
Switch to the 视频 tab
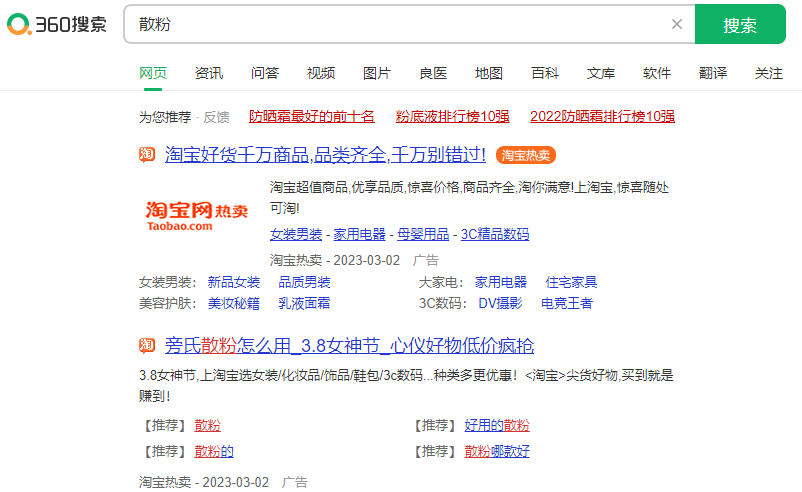tap(321, 73)
